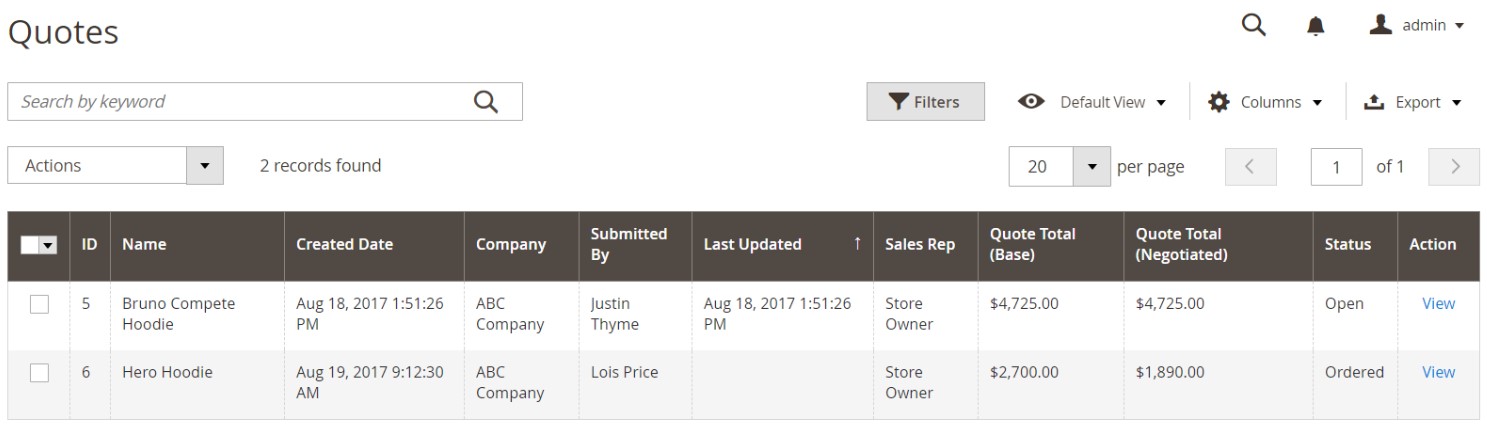Viewport: 1487px width, 429px height.
Task: Expand the per page count dropdown
Action: [1092, 167]
